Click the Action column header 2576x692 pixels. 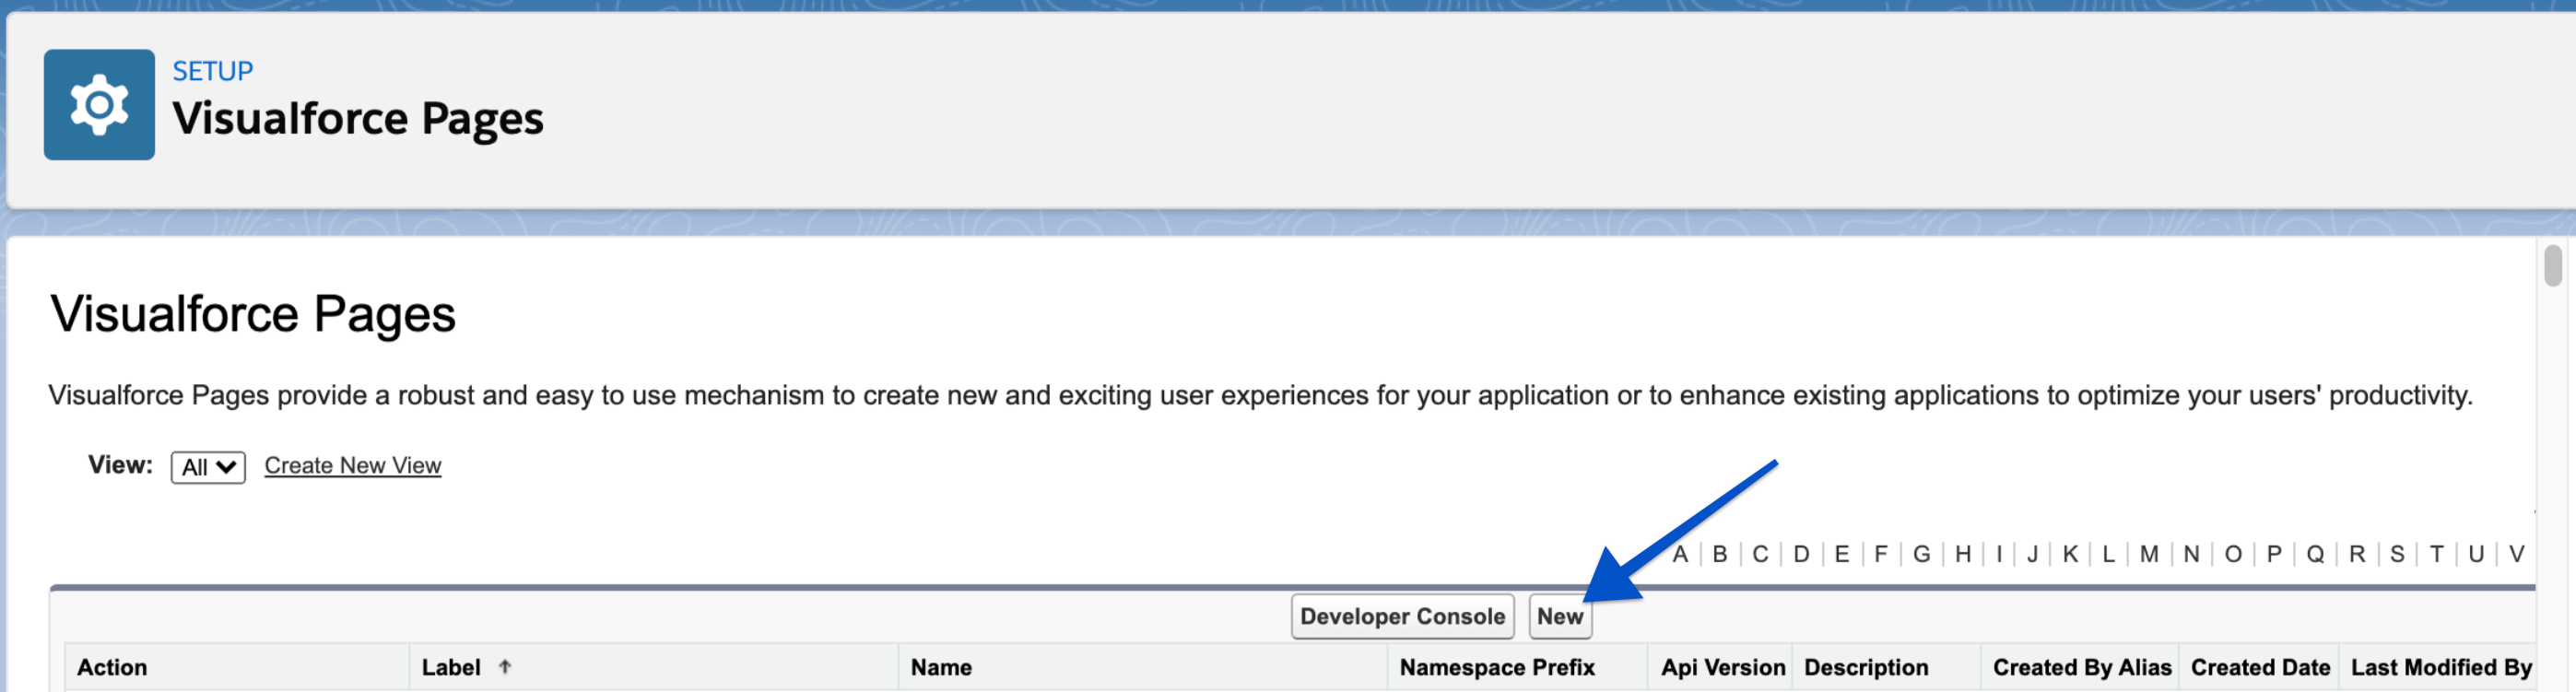(x=112, y=667)
